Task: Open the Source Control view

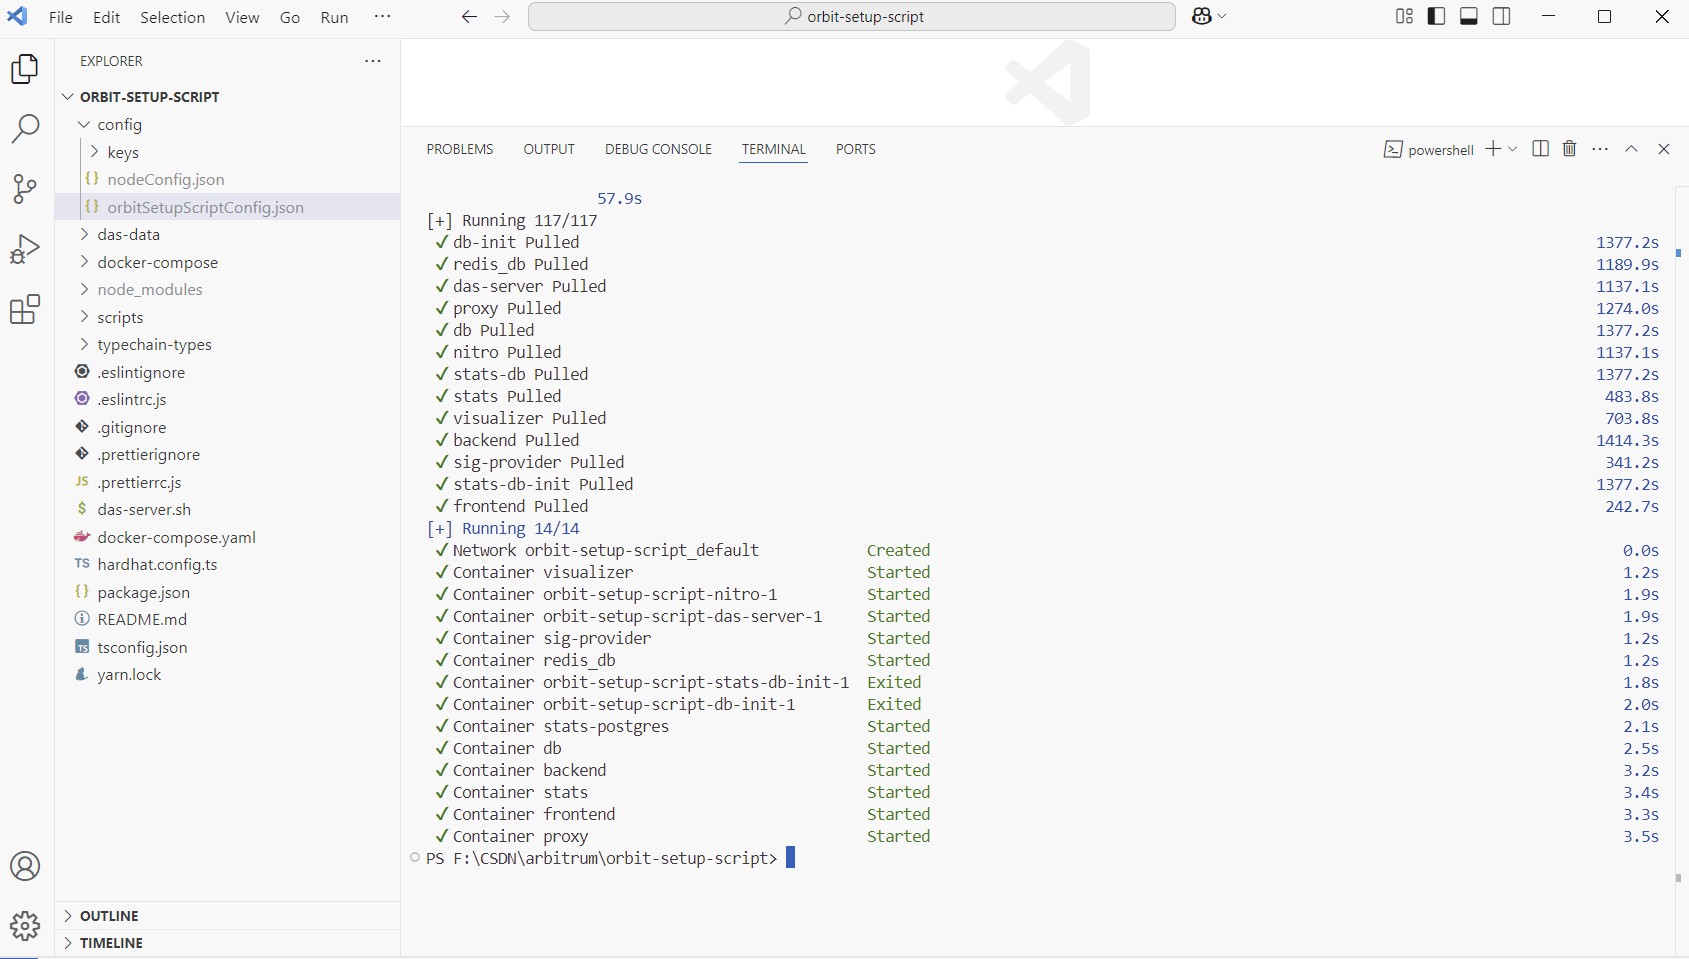Action: click(25, 189)
